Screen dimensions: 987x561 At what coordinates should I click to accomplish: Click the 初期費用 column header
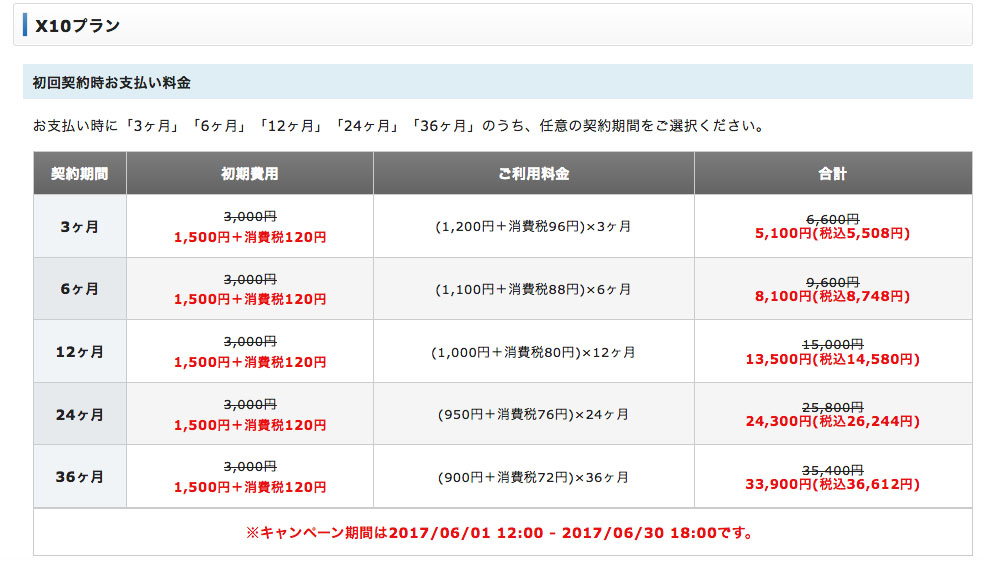pos(250,173)
